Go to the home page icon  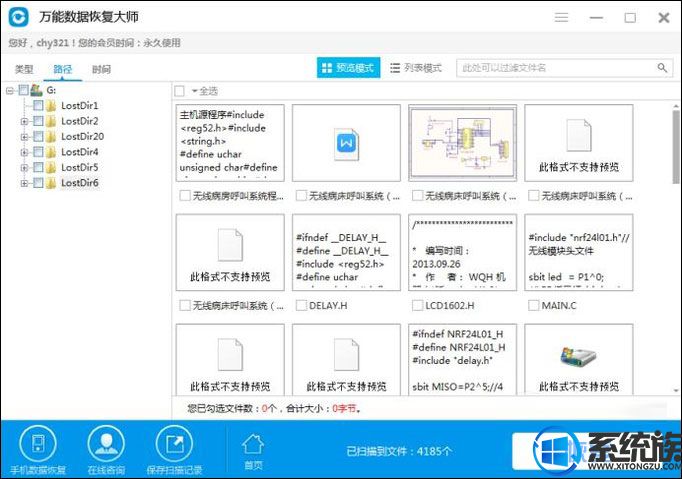pyautogui.click(x=253, y=445)
